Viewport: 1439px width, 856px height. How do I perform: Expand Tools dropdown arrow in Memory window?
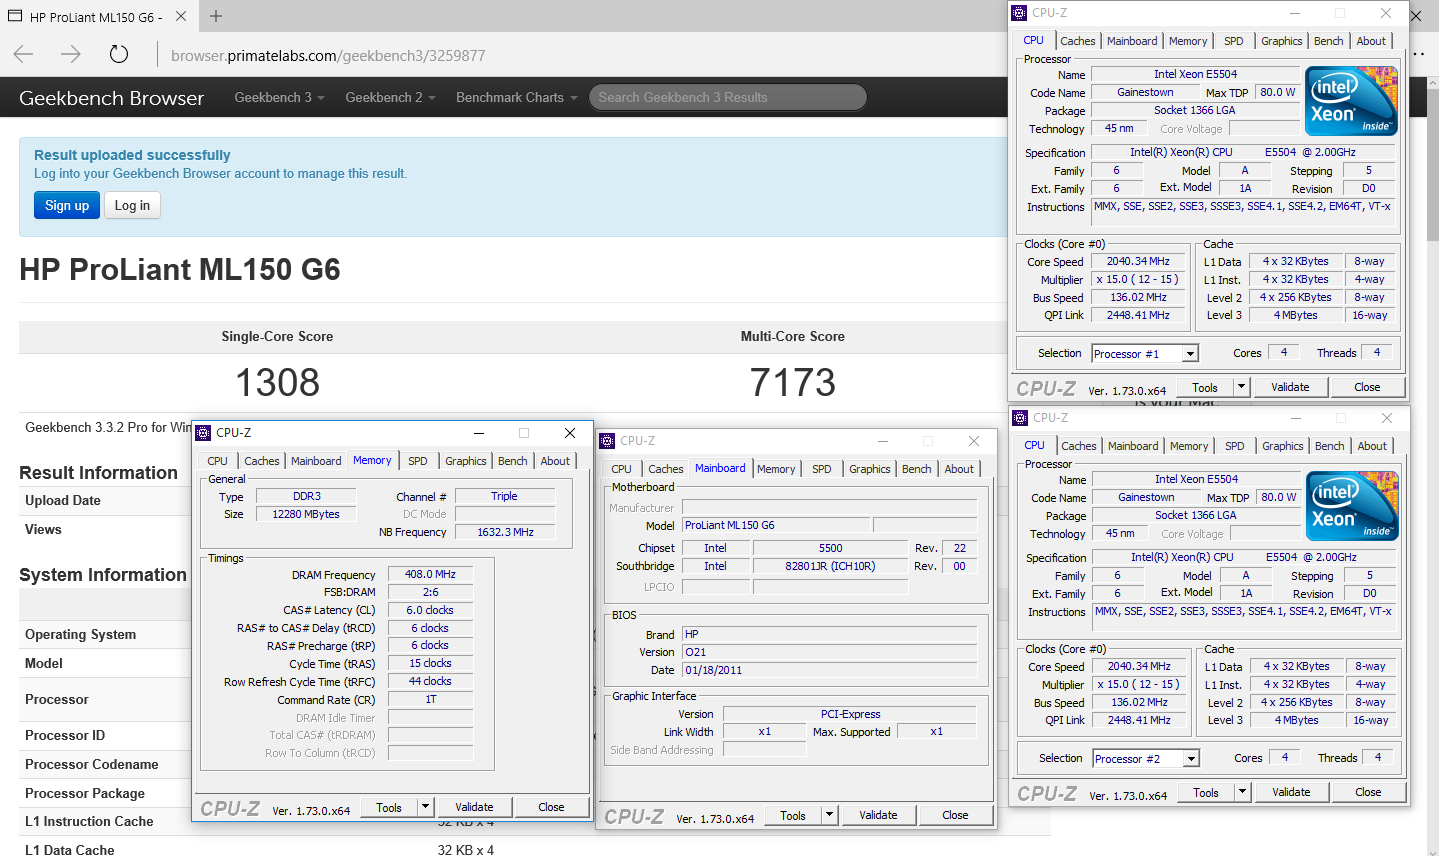[425, 807]
